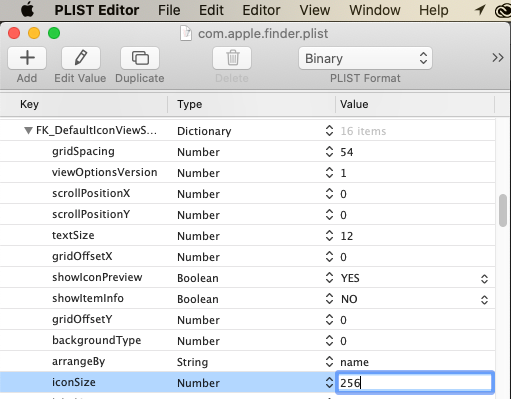
Task: Open the View menu
Action: point(315,10)
